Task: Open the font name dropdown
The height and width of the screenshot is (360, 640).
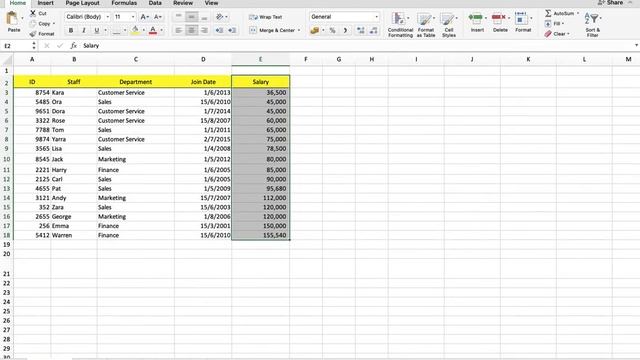Action: (x=107, y=17)
